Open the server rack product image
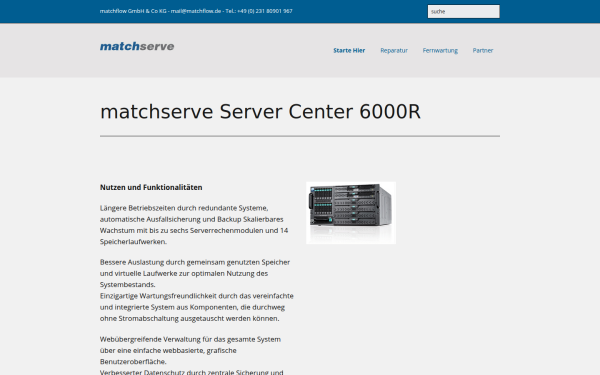The height and width of the screenshot is (375, 600). [x=351, y=213]
